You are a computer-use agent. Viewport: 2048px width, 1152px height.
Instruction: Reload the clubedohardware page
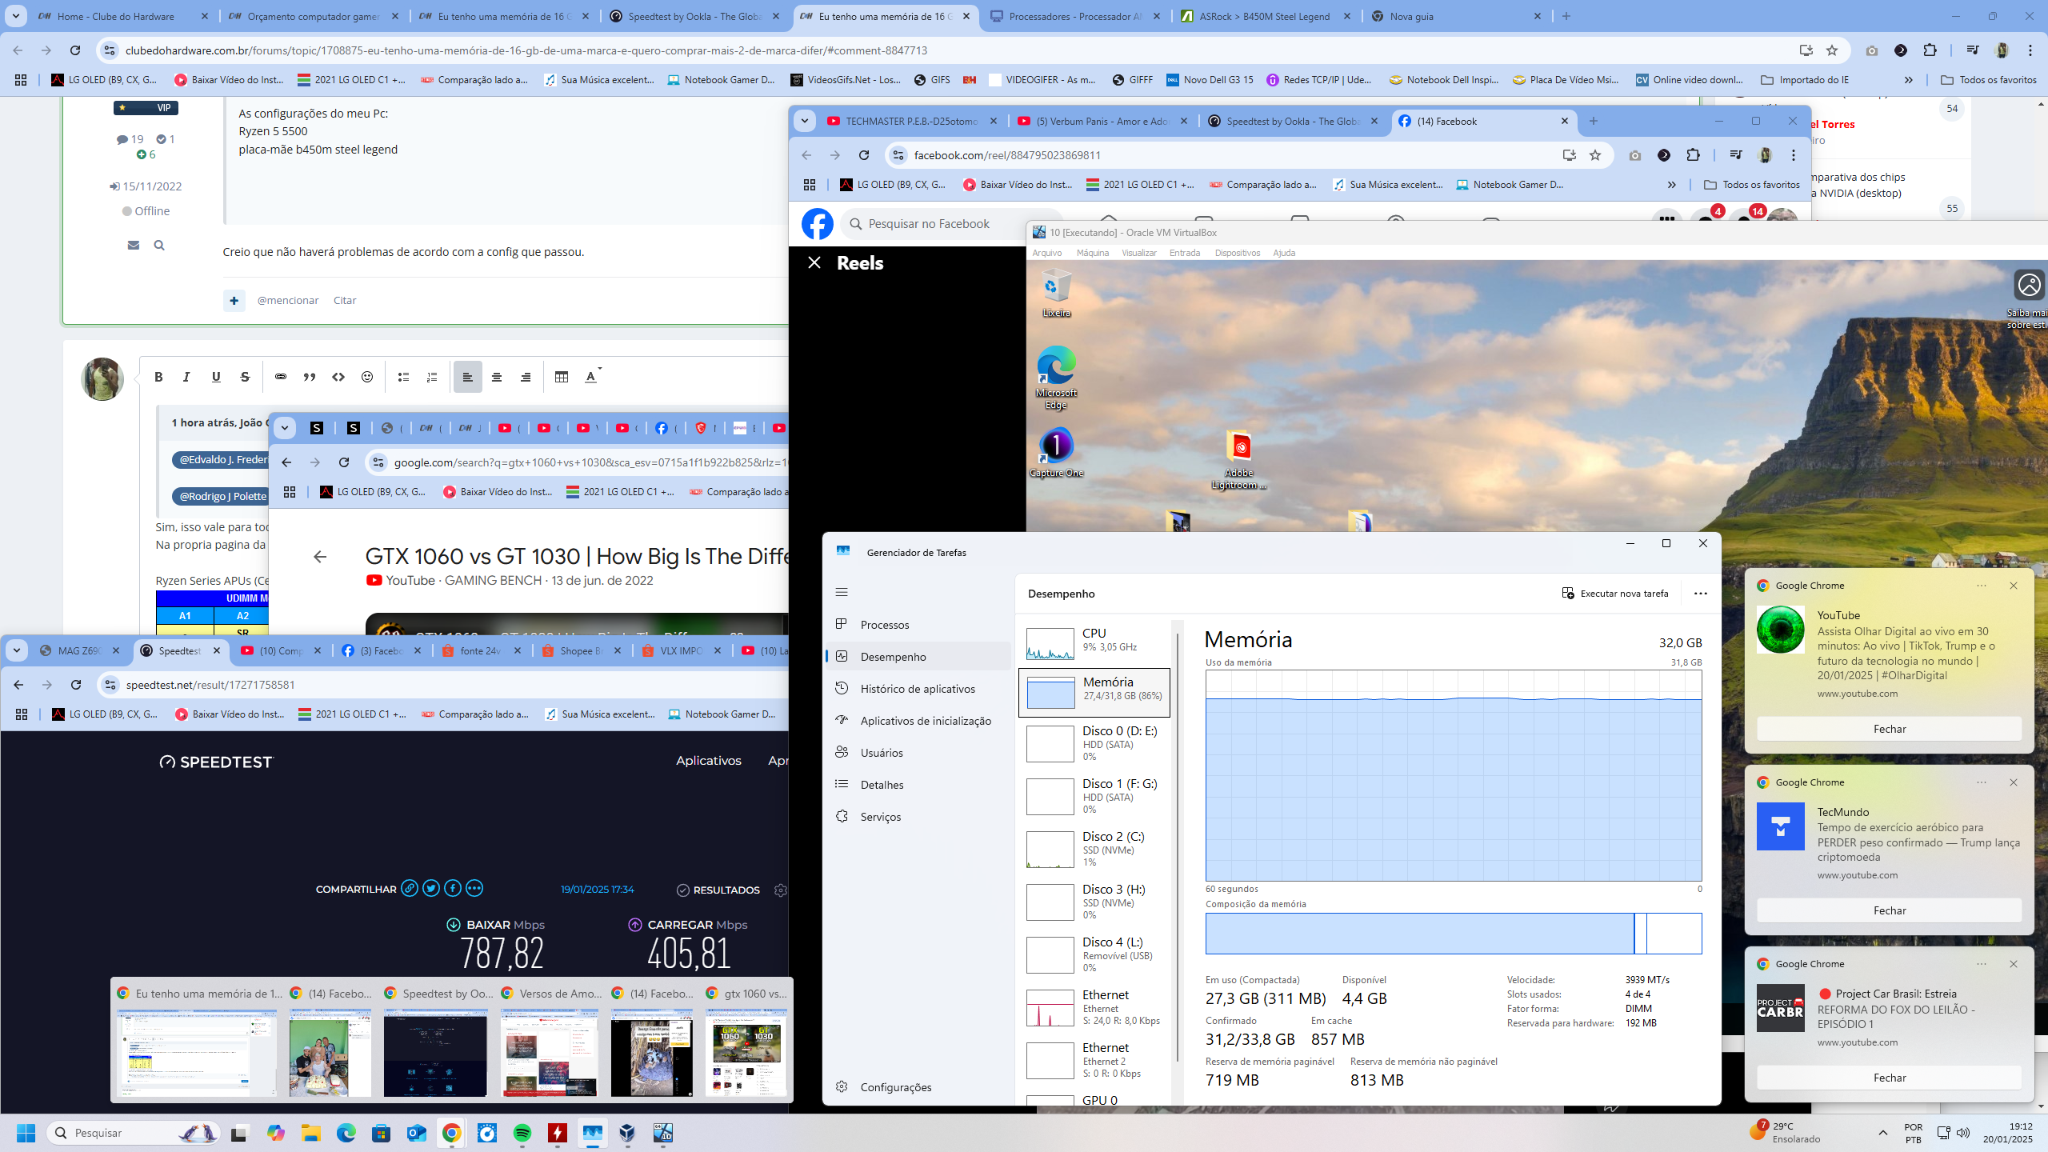(75, 50)
